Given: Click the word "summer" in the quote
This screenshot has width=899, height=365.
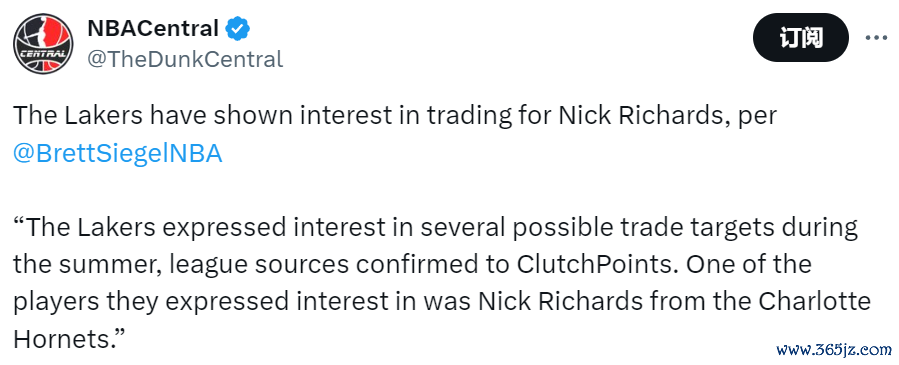Looking at the screenshot, I should pyautogui.click(x=120, y=265).
